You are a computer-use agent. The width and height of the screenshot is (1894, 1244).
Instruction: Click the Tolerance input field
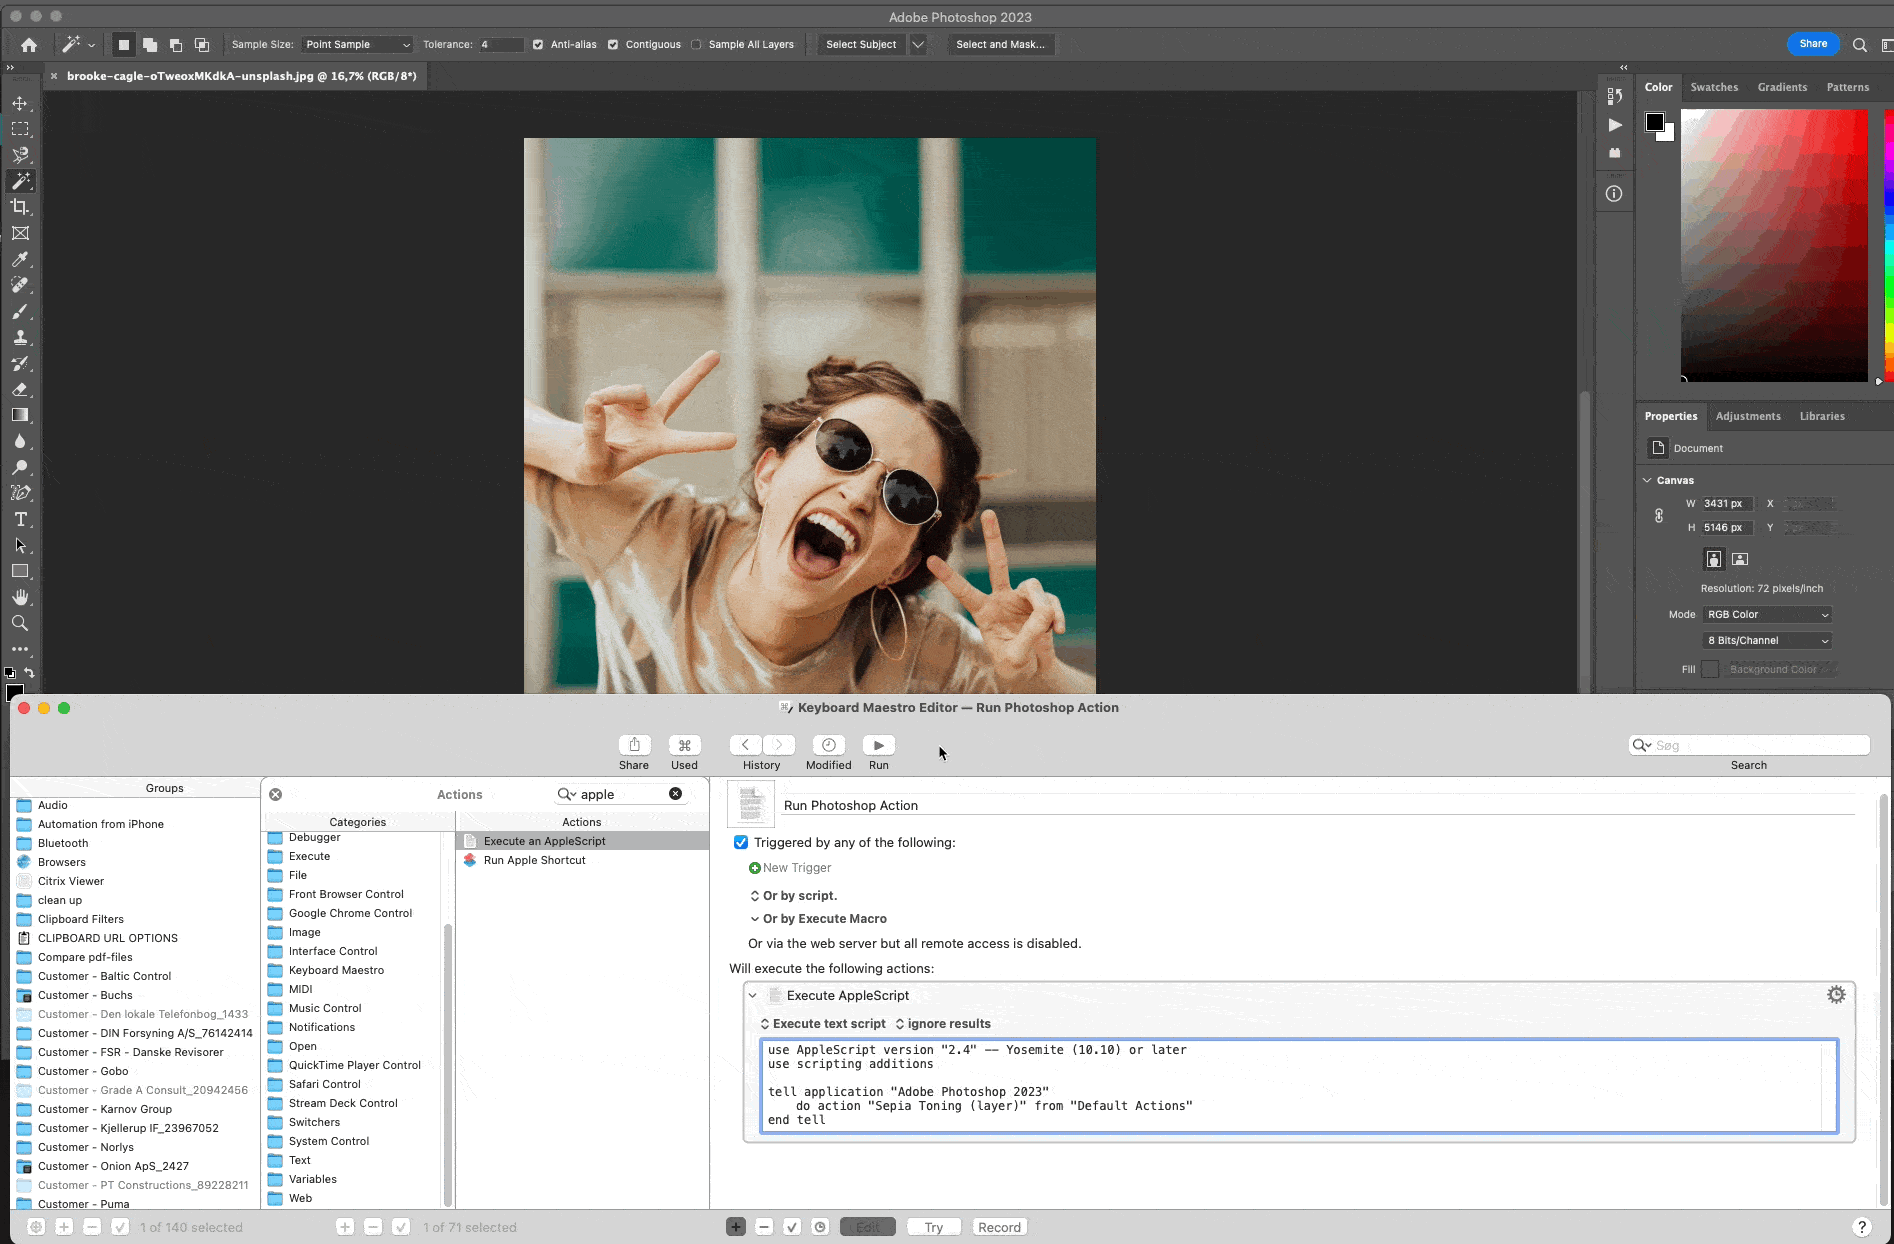(501, 45)
